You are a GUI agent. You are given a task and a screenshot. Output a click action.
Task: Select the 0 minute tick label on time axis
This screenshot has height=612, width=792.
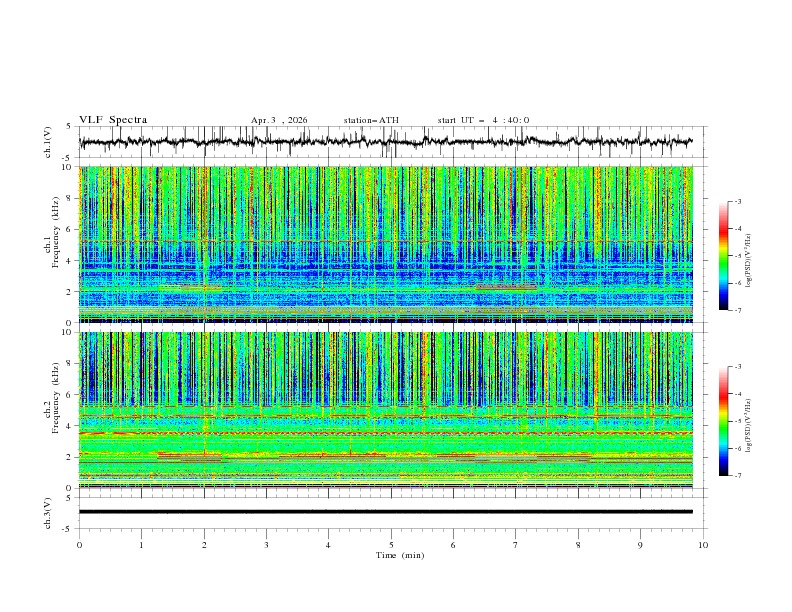coord(79,545)
